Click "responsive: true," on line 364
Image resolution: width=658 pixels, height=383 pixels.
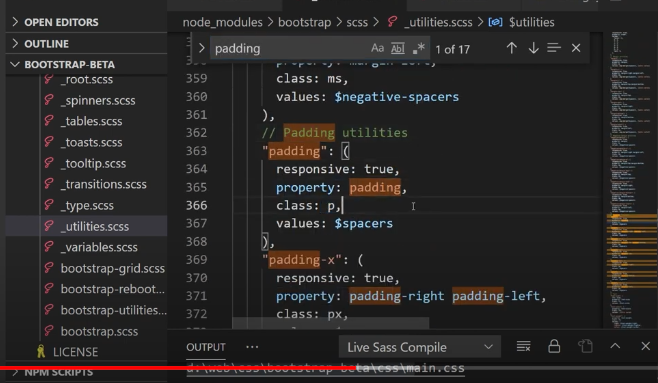338,169
